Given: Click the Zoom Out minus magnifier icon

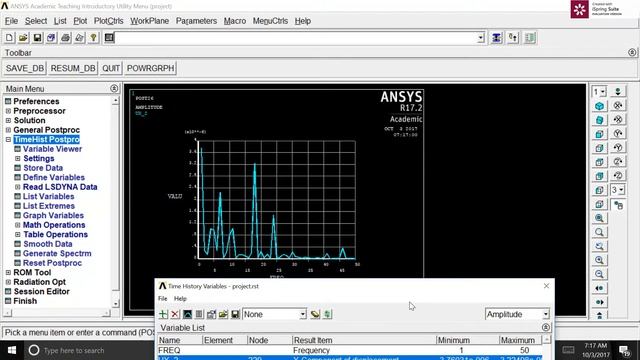Looking at the screenshot, I should [599, 274].
